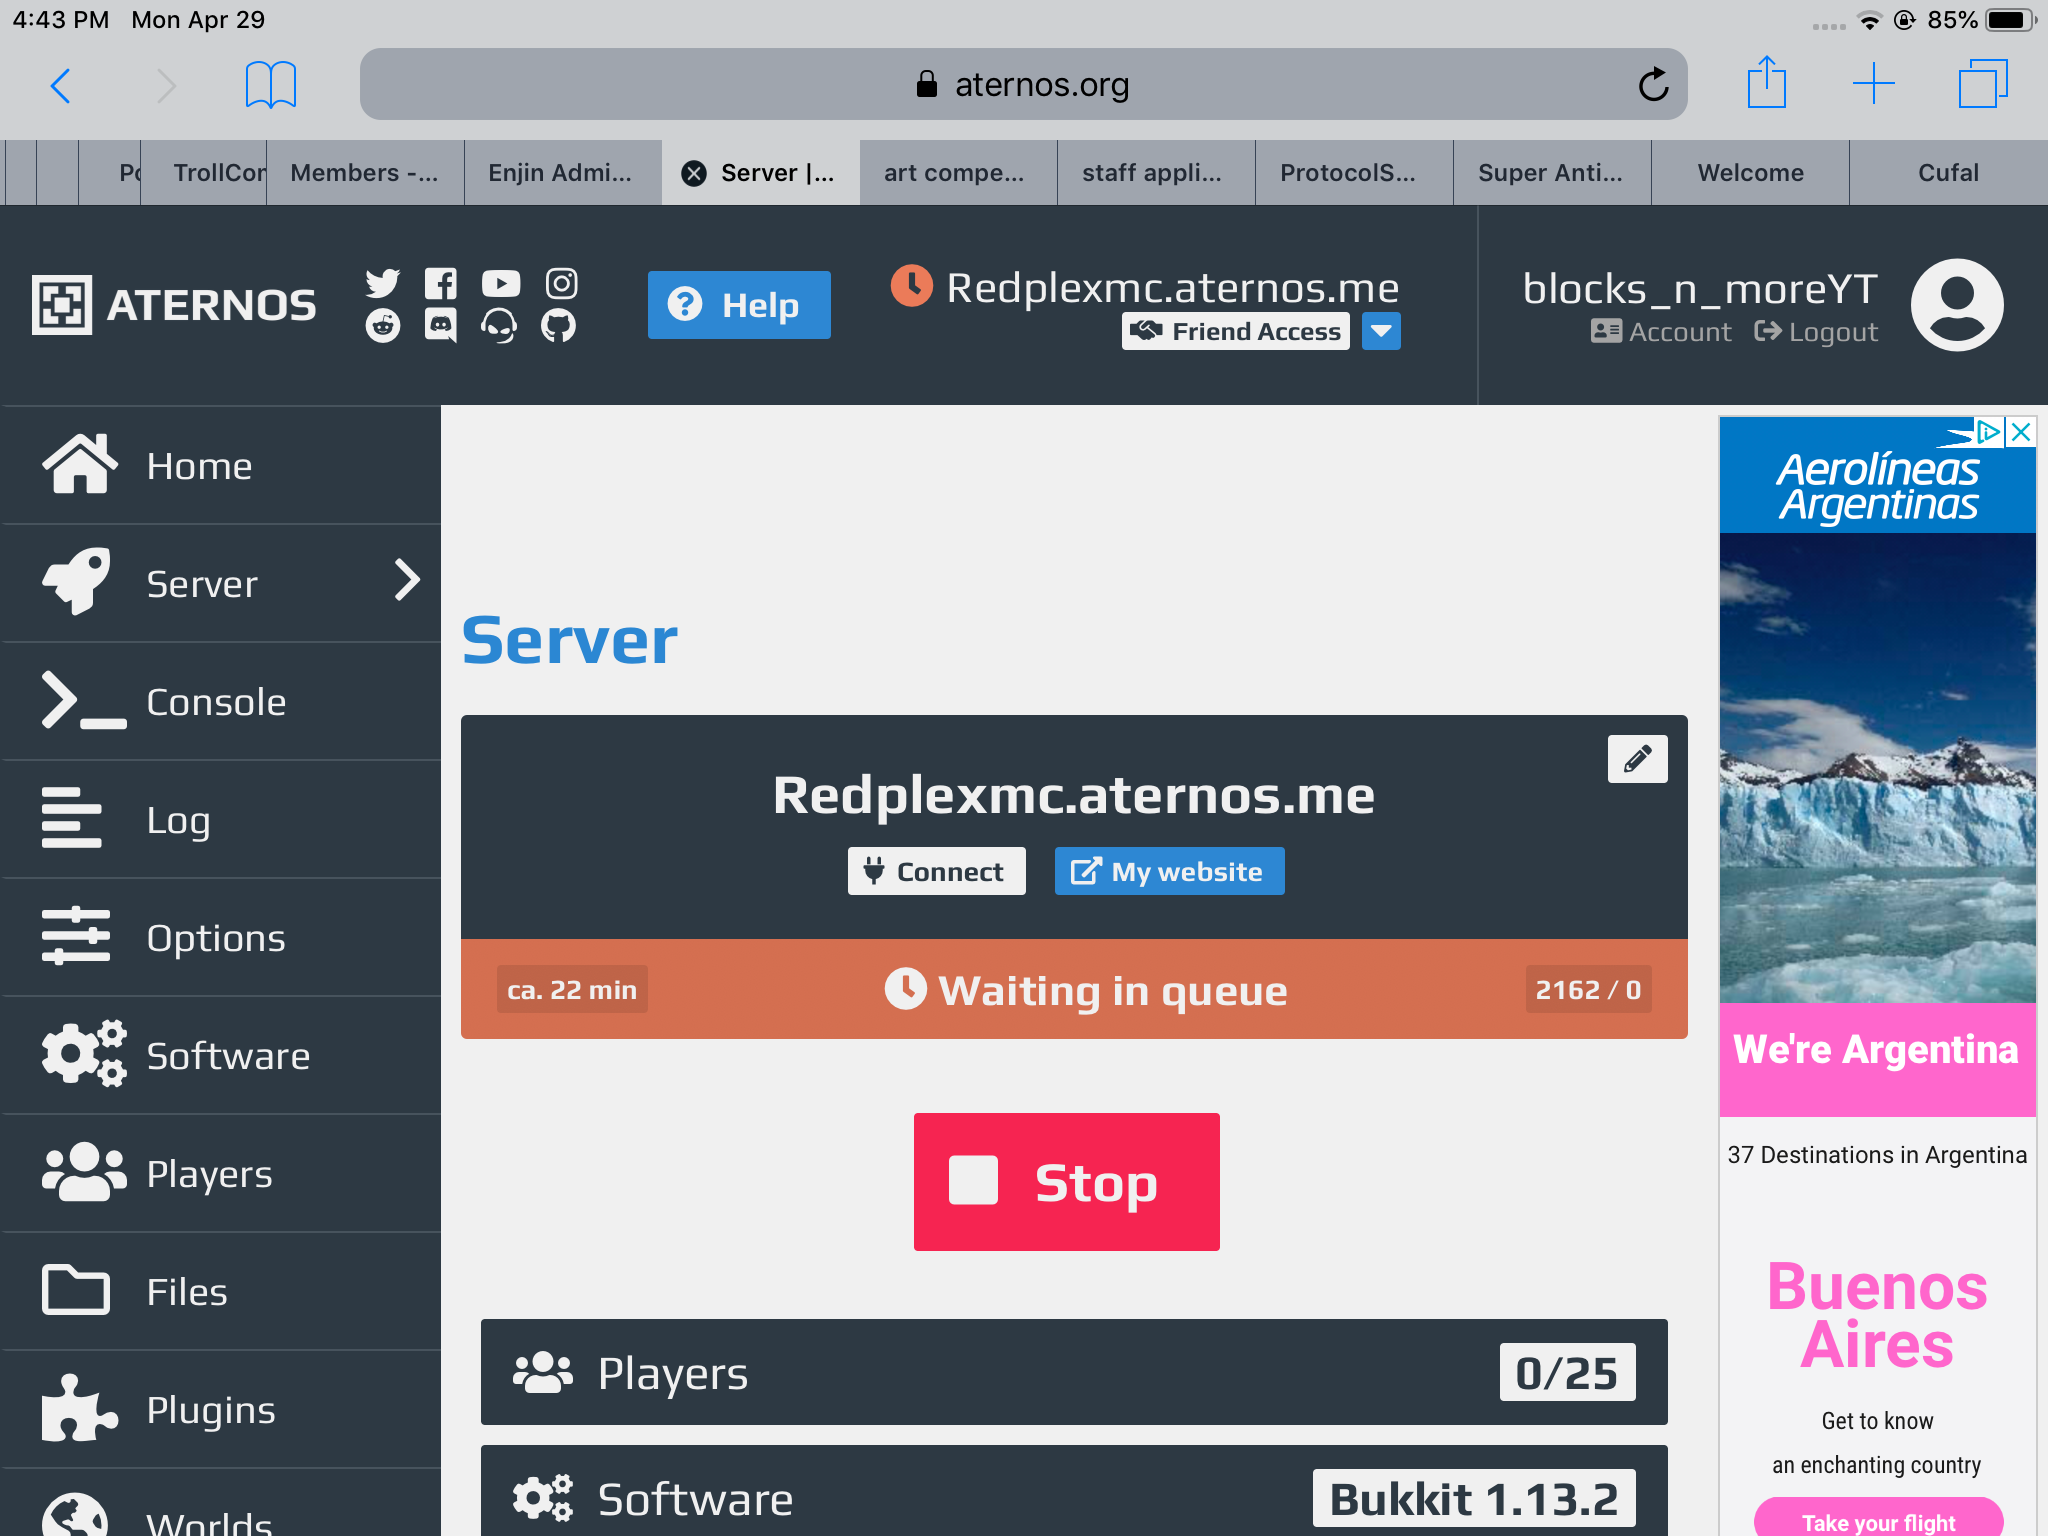Open the Players 0/25 panel row
Screen dimensions: 2048x1536
(x=1074, y=1372)
